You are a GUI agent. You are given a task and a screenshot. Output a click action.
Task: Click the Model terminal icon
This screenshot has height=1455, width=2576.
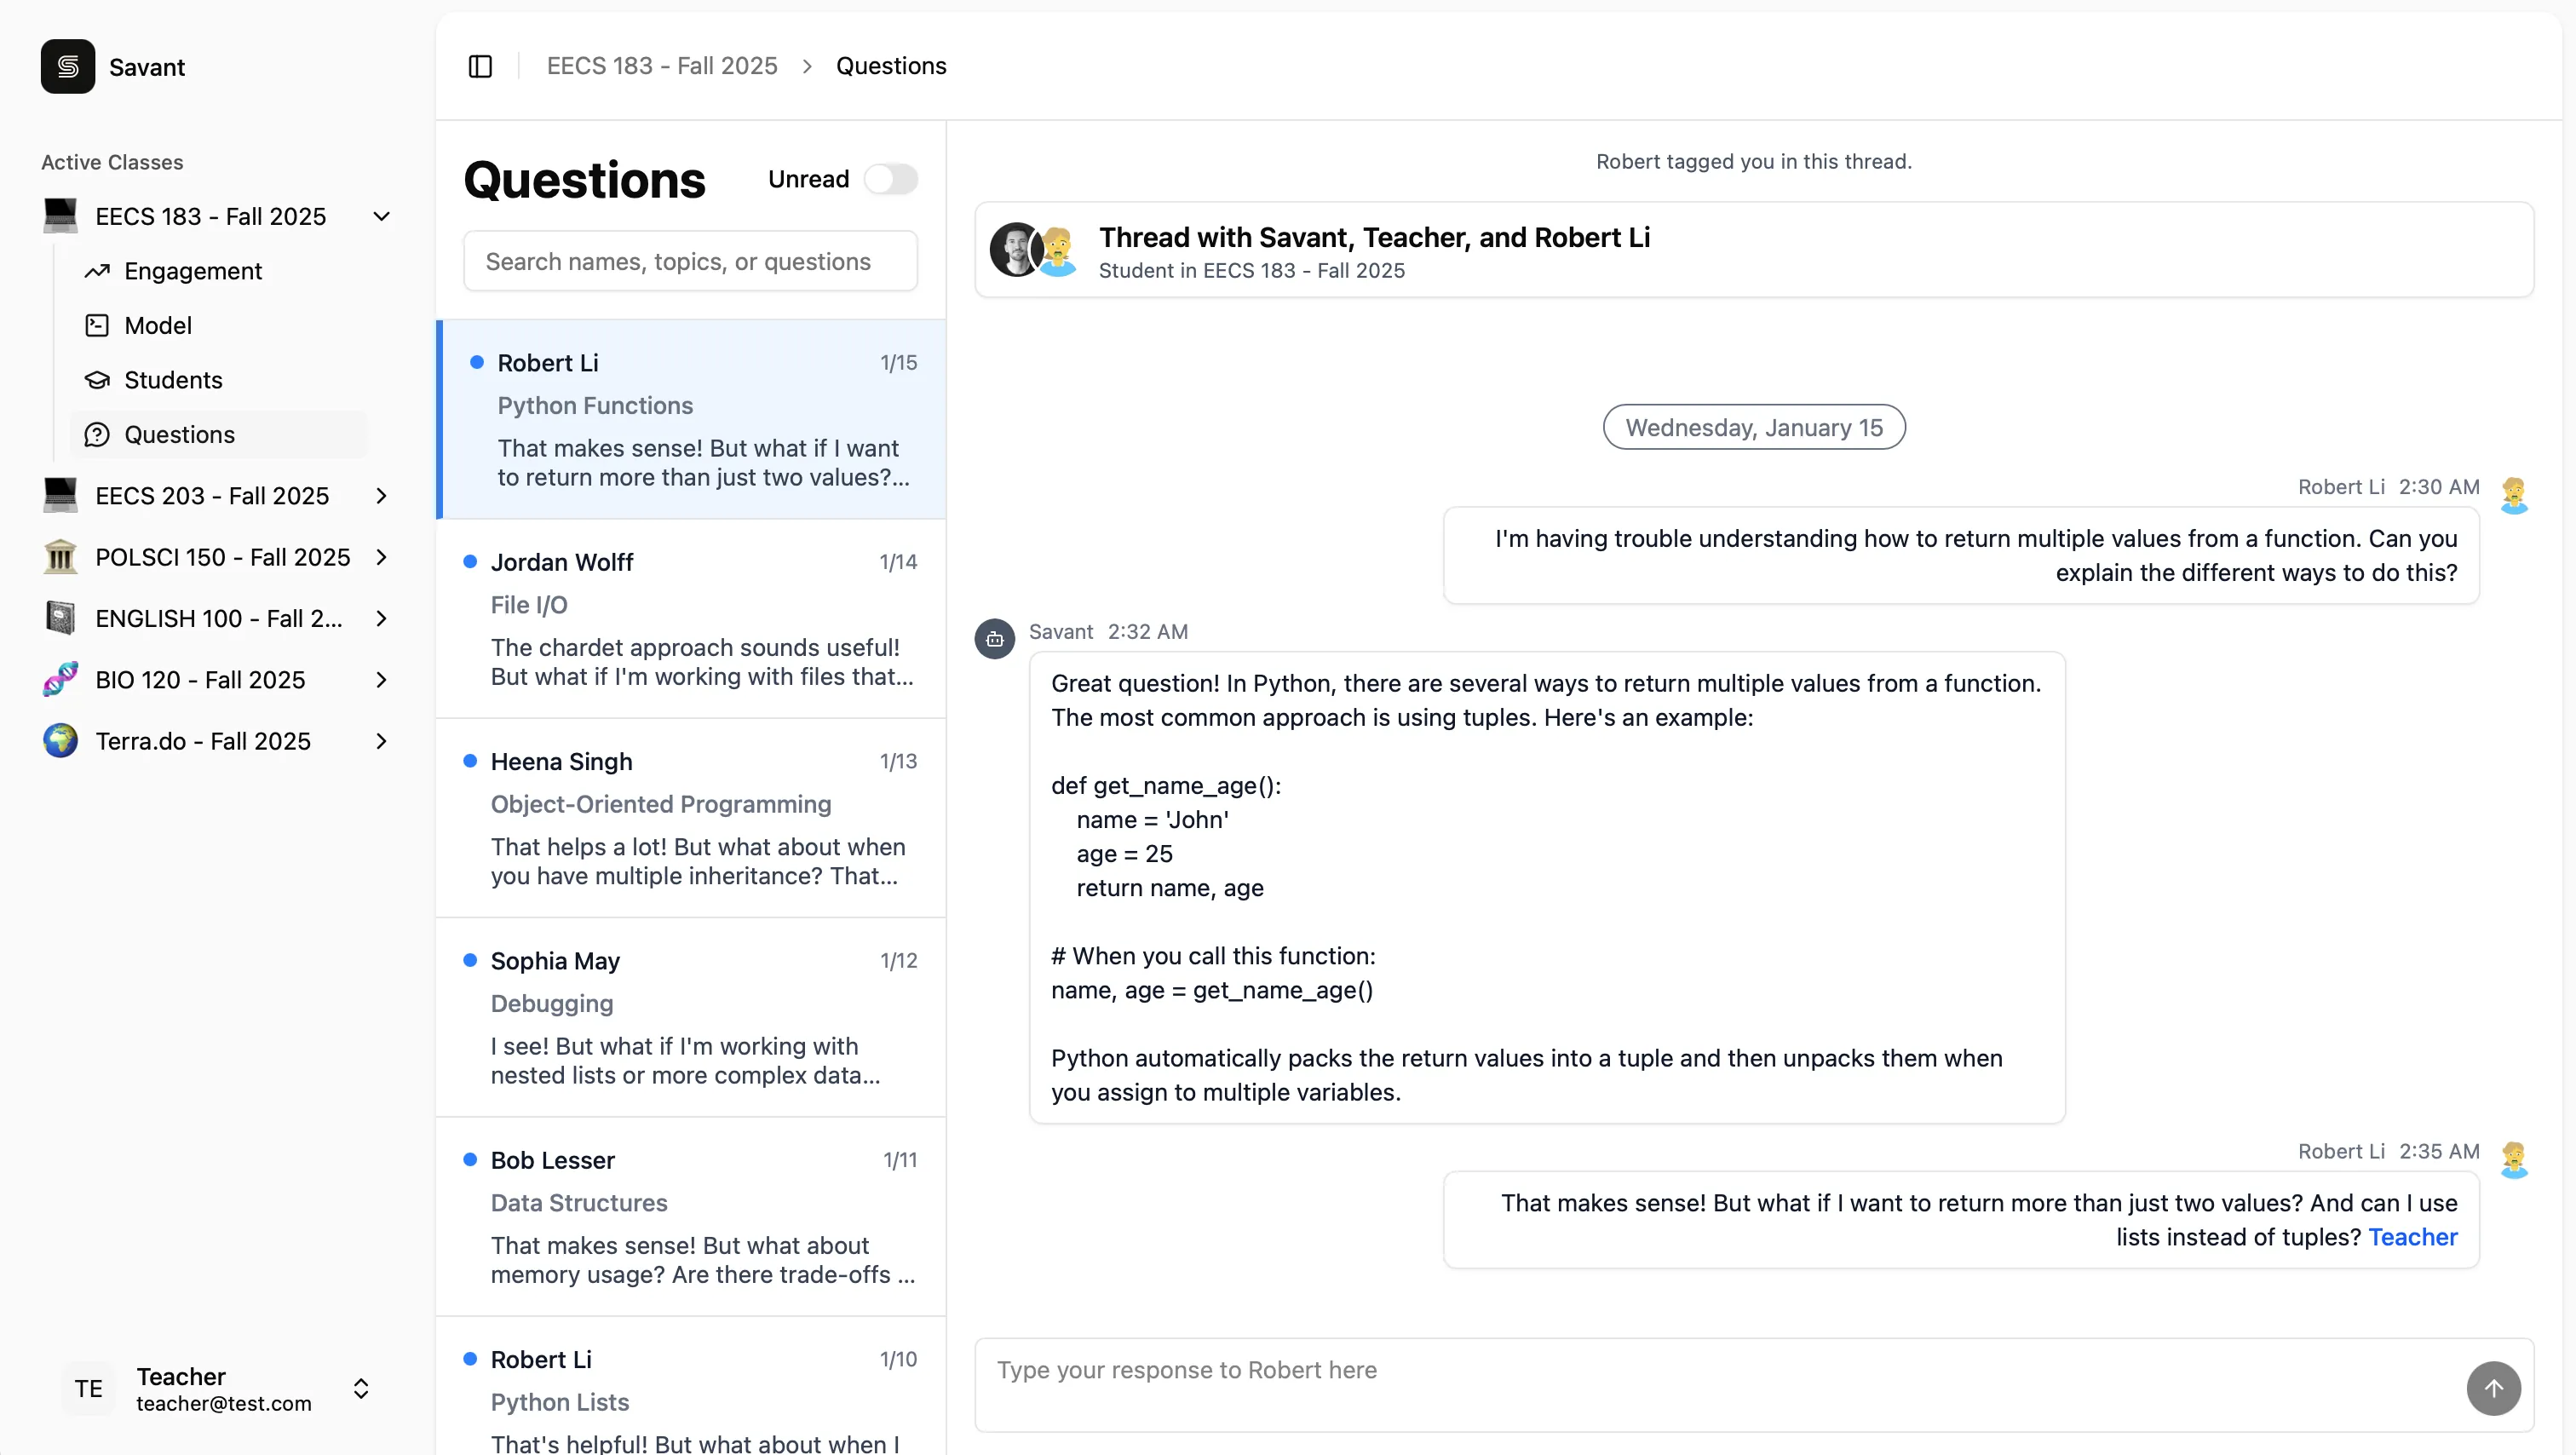tap(97, 325)
